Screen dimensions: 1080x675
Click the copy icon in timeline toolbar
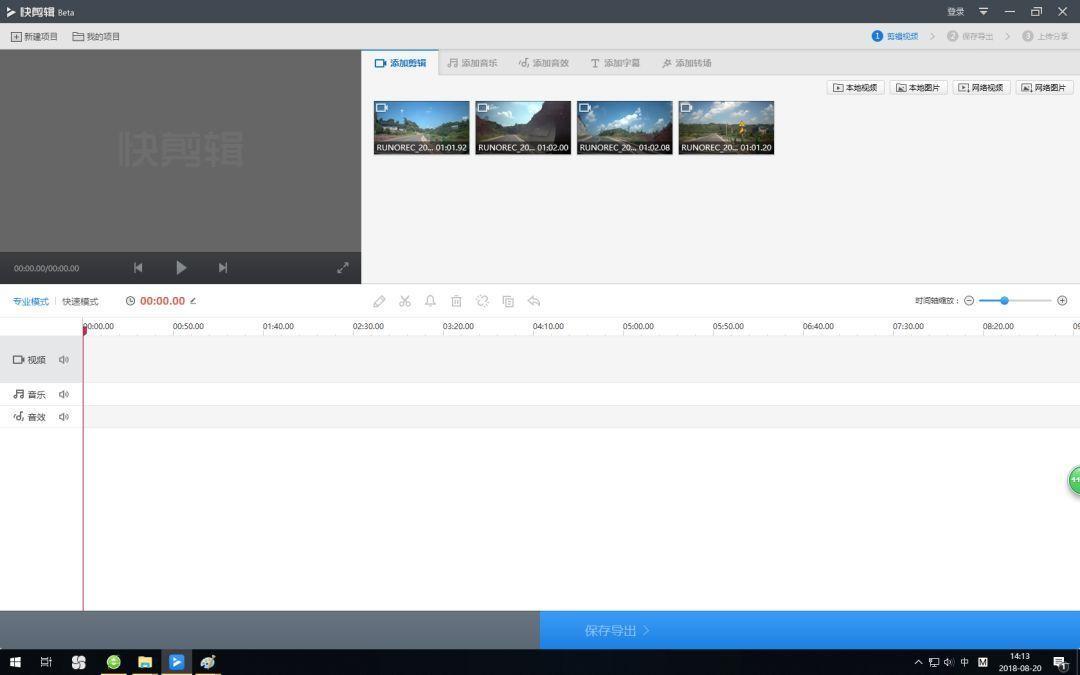[x=508, y=301]
